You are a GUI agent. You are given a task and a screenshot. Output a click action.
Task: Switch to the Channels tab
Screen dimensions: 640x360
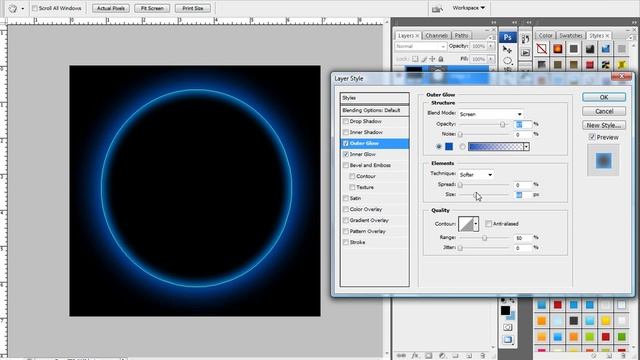click(x=436, y=36)
